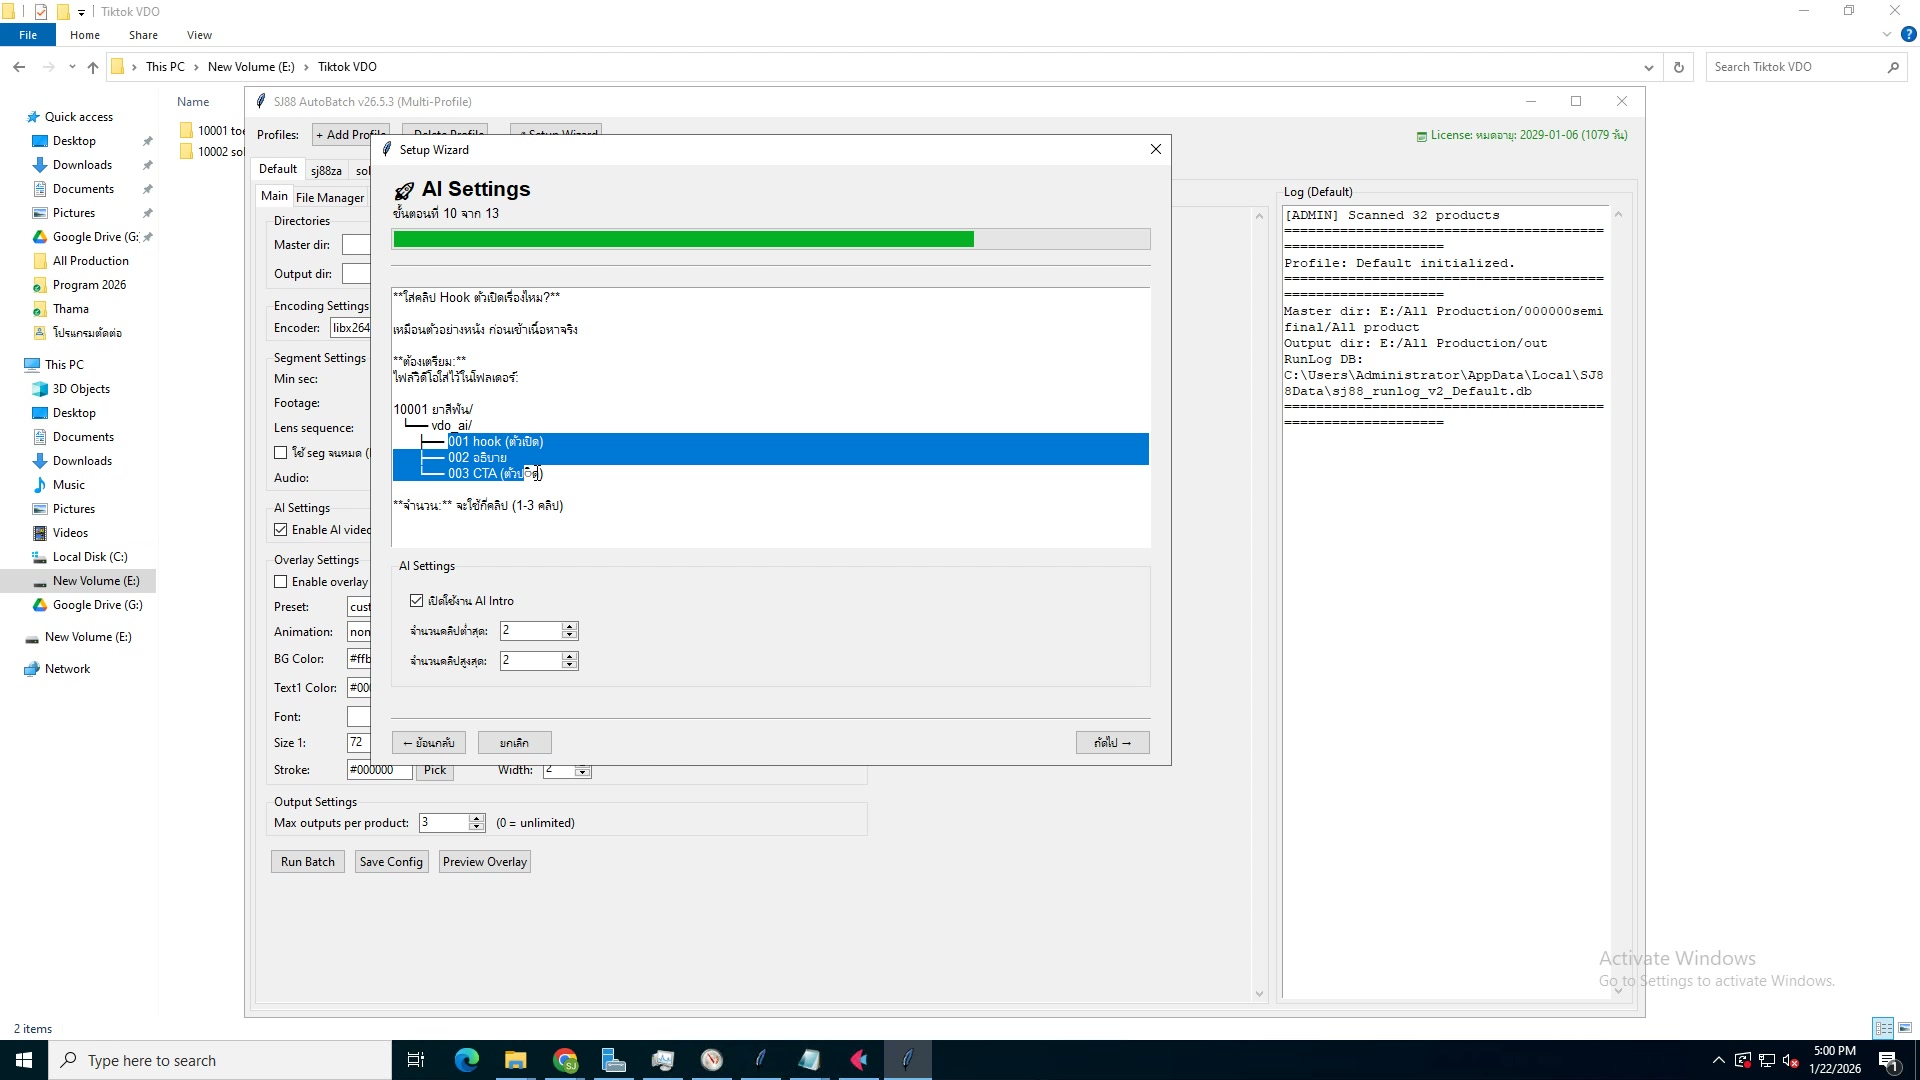Open Task View in the taskbar
1920x1080 pixels.
pyautogui.click(x=416, y=1060)
